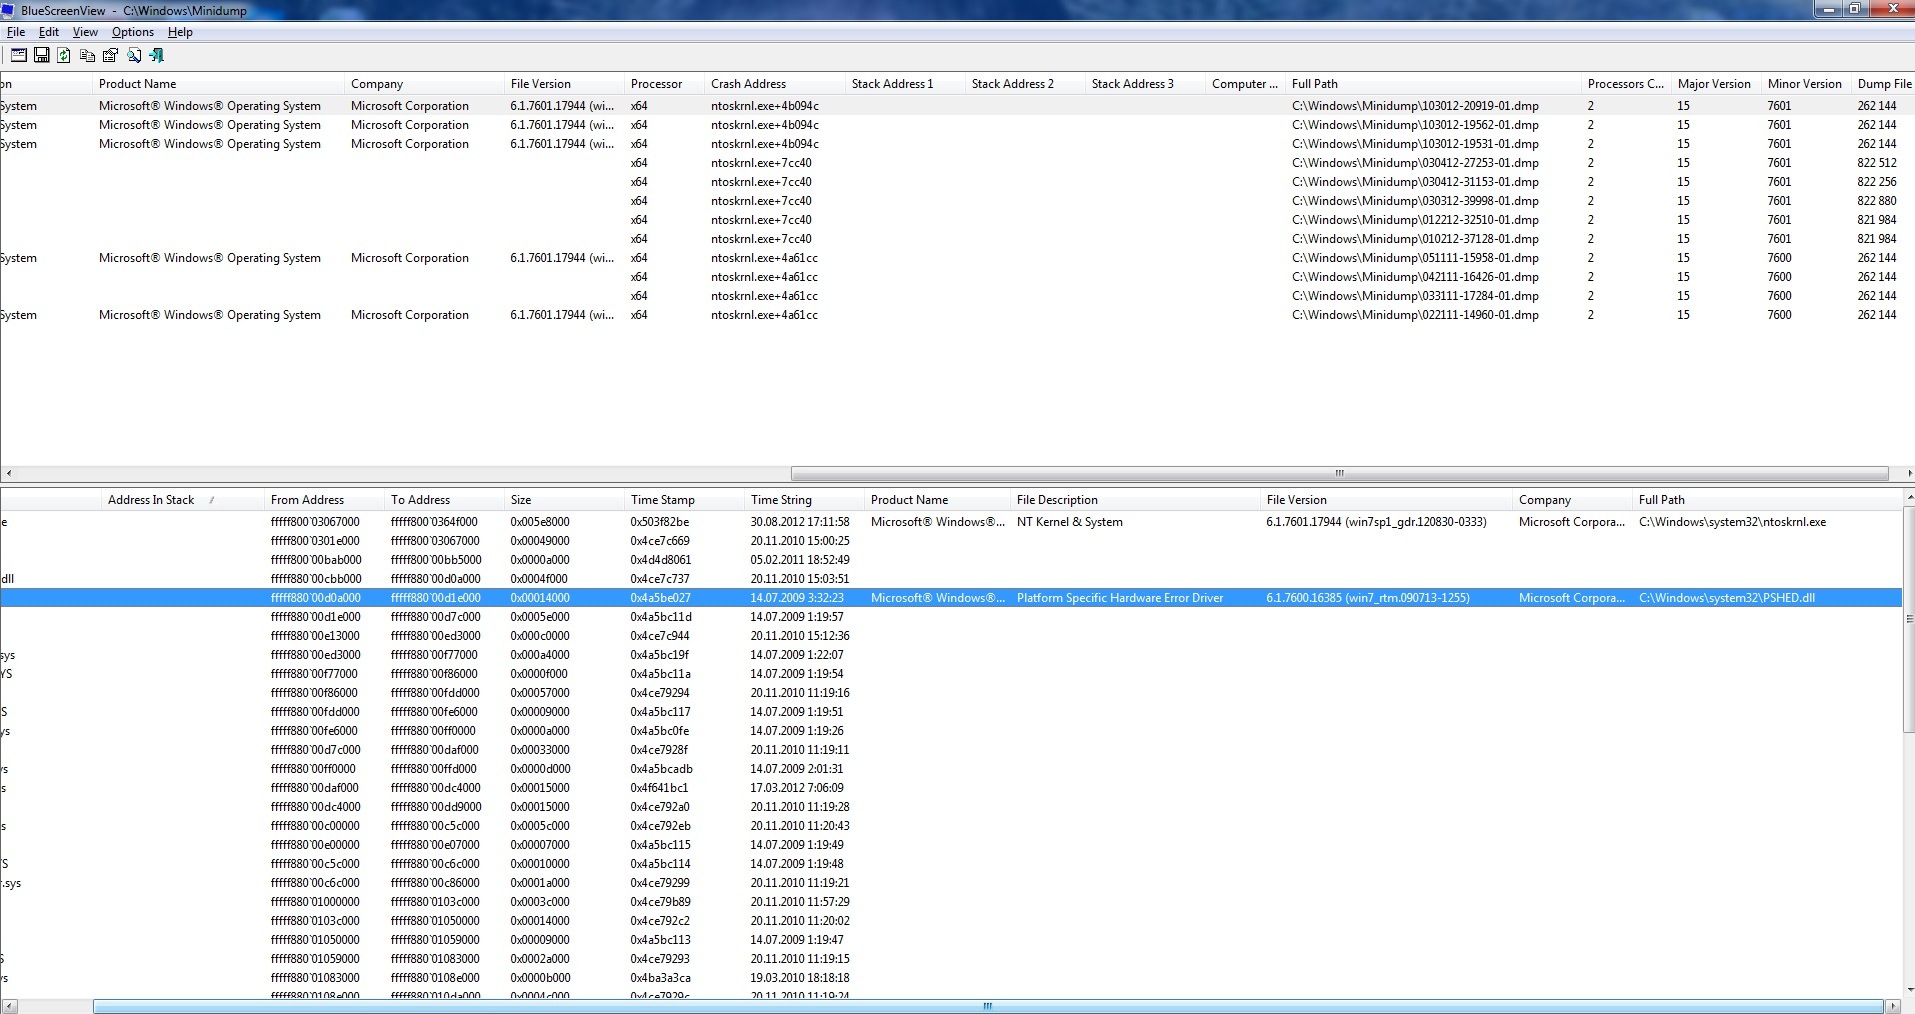Click the File Description column header
The image size is (1915, 1014).
pos(1135,500)
